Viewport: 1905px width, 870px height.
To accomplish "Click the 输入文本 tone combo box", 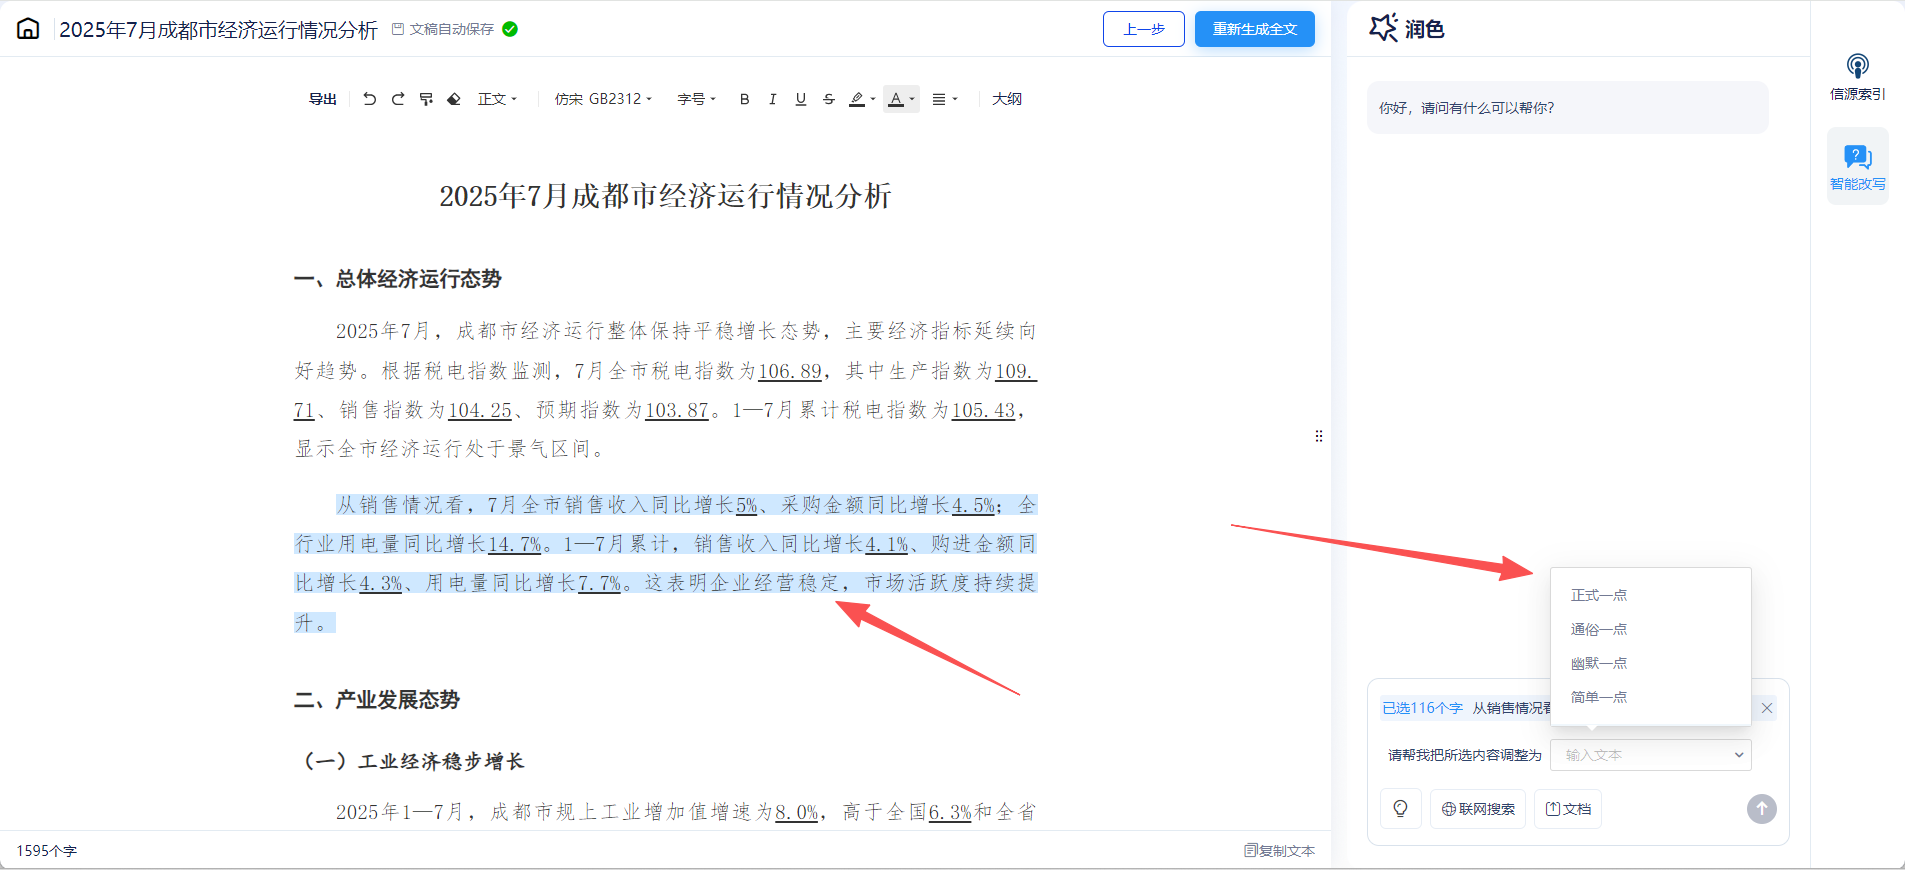I will point(1650,755).
